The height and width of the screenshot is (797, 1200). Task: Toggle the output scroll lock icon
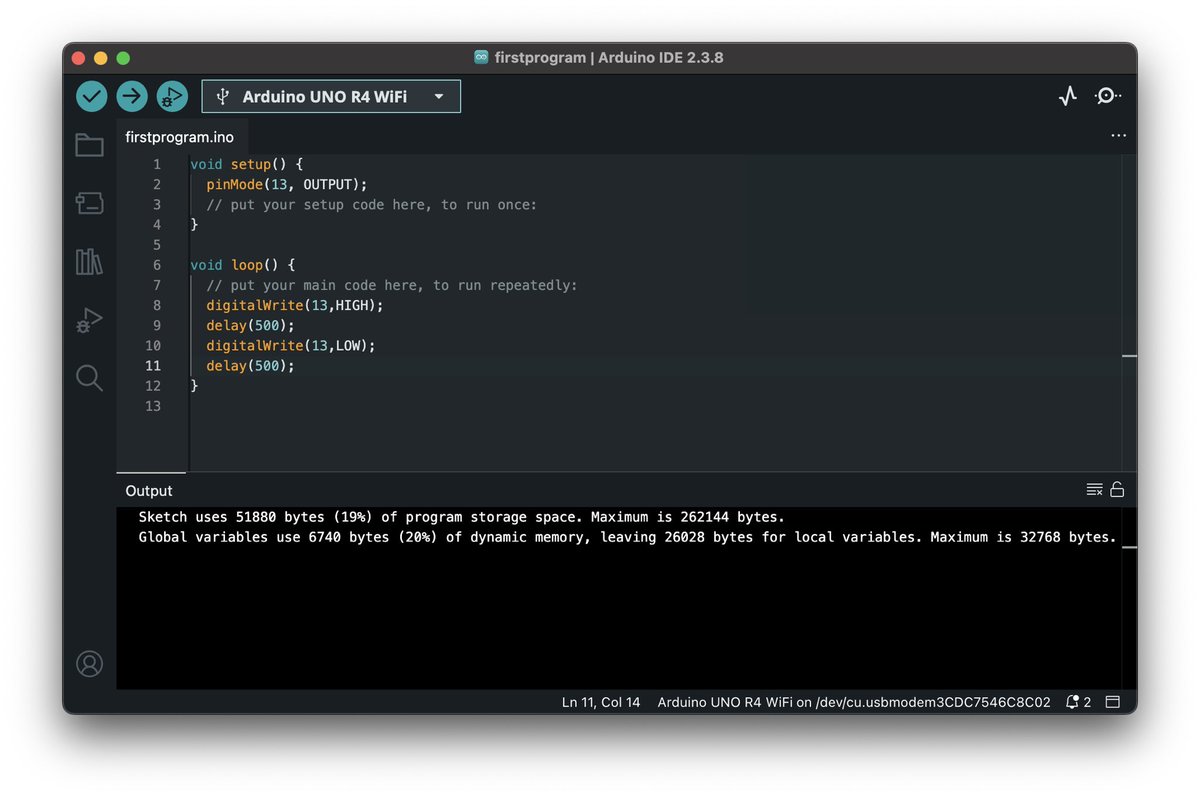(1117, 490)
